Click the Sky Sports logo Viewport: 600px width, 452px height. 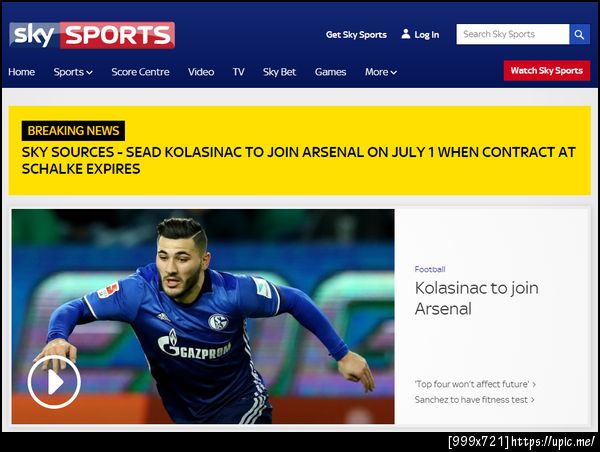coord(92,35)
